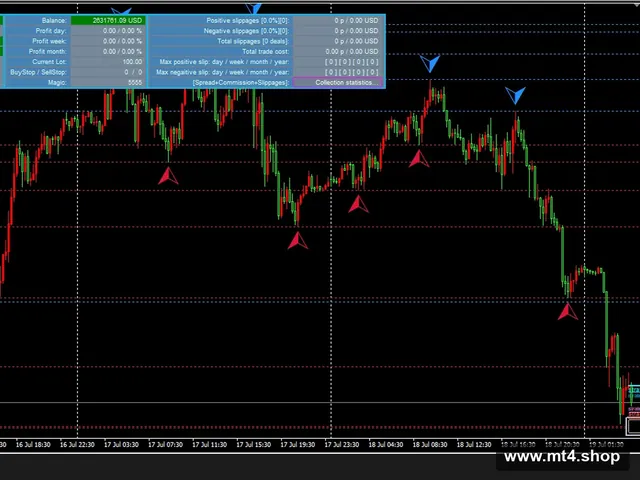640x480 pixels.
Task: Click the 17 Jul 07:30 time label
Action: [165, 444]
